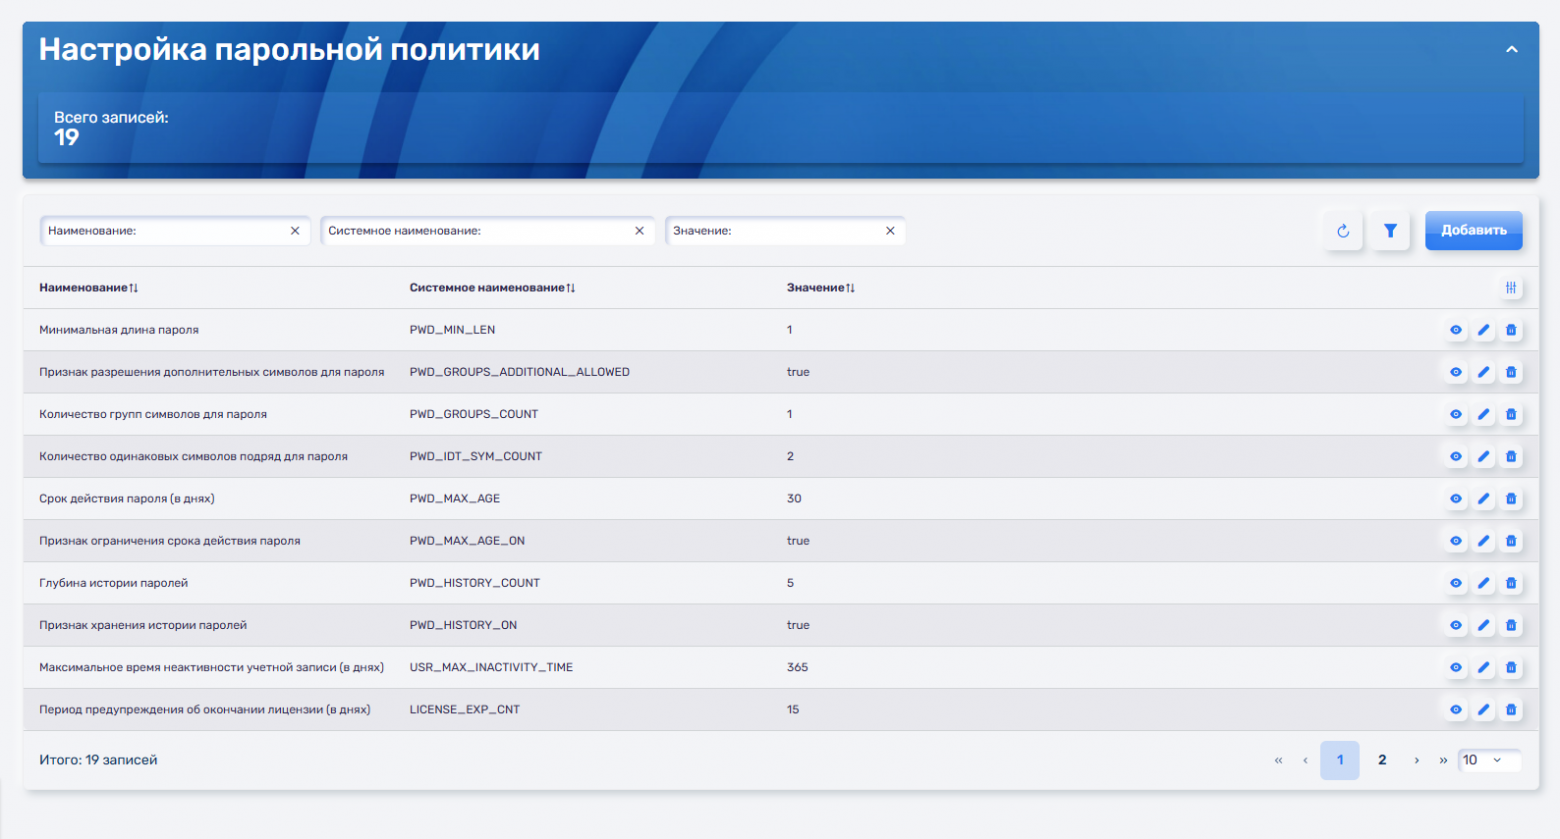This screenshot has width=1560, height=839.
Task: Jump to the last page
Action: click(1443, 760)
